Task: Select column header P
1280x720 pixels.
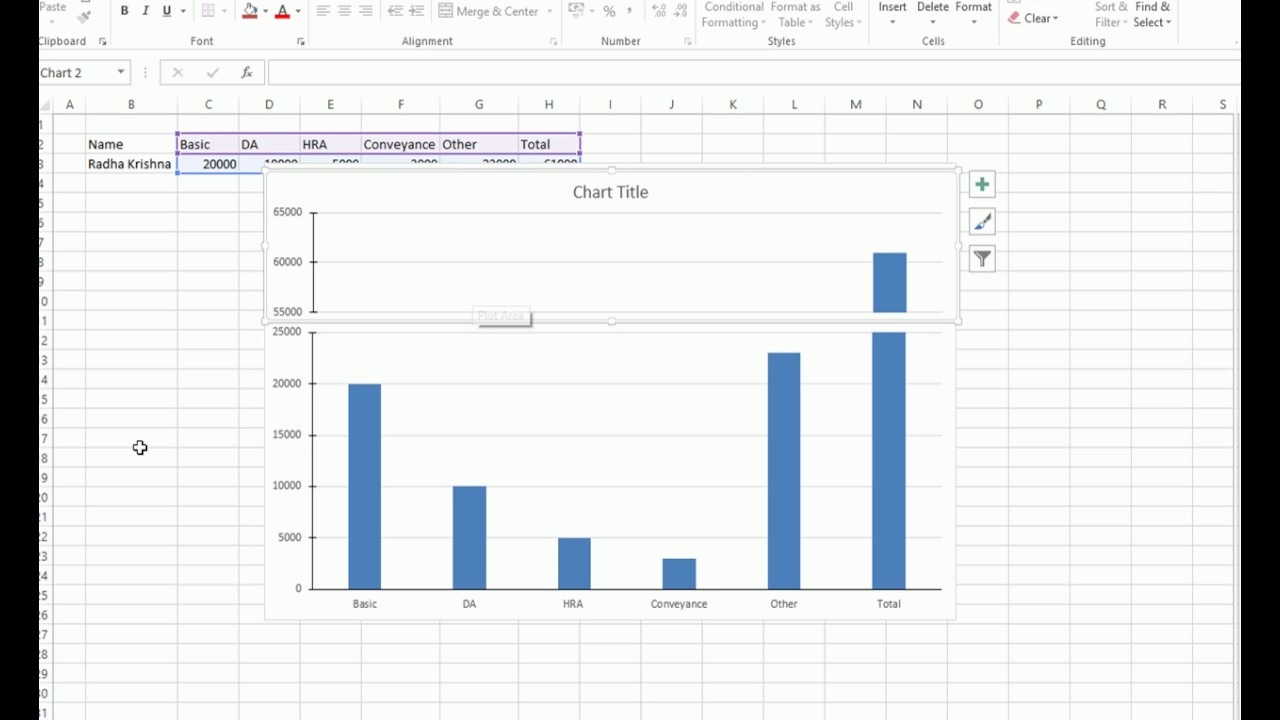Action: (1039, 104)
